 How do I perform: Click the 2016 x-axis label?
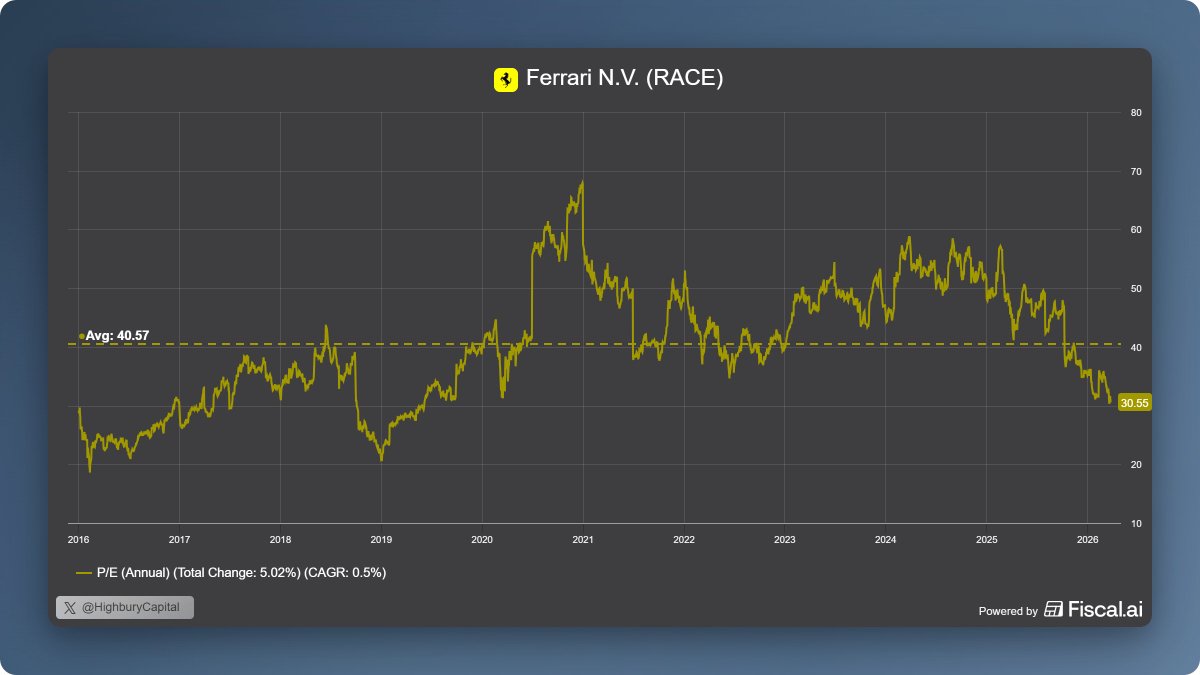(78, 539)
